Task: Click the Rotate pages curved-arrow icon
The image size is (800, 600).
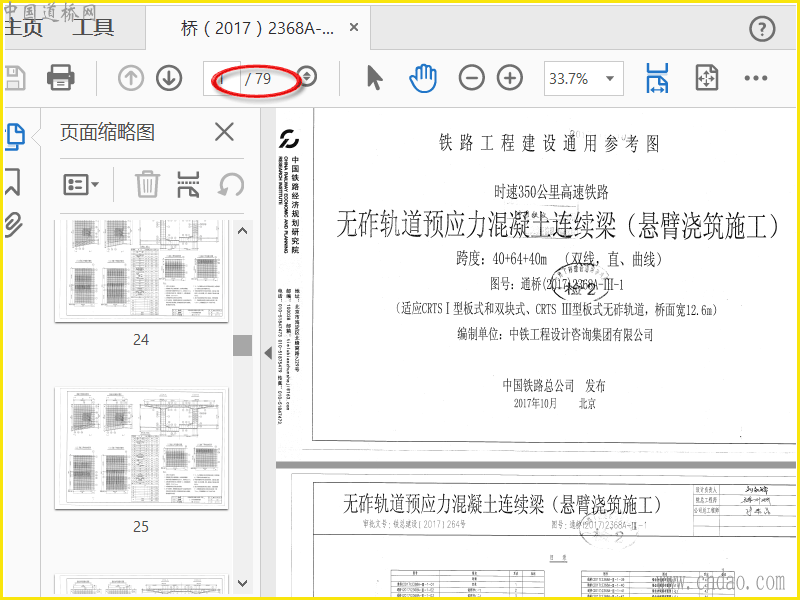Action: [231, 184]
